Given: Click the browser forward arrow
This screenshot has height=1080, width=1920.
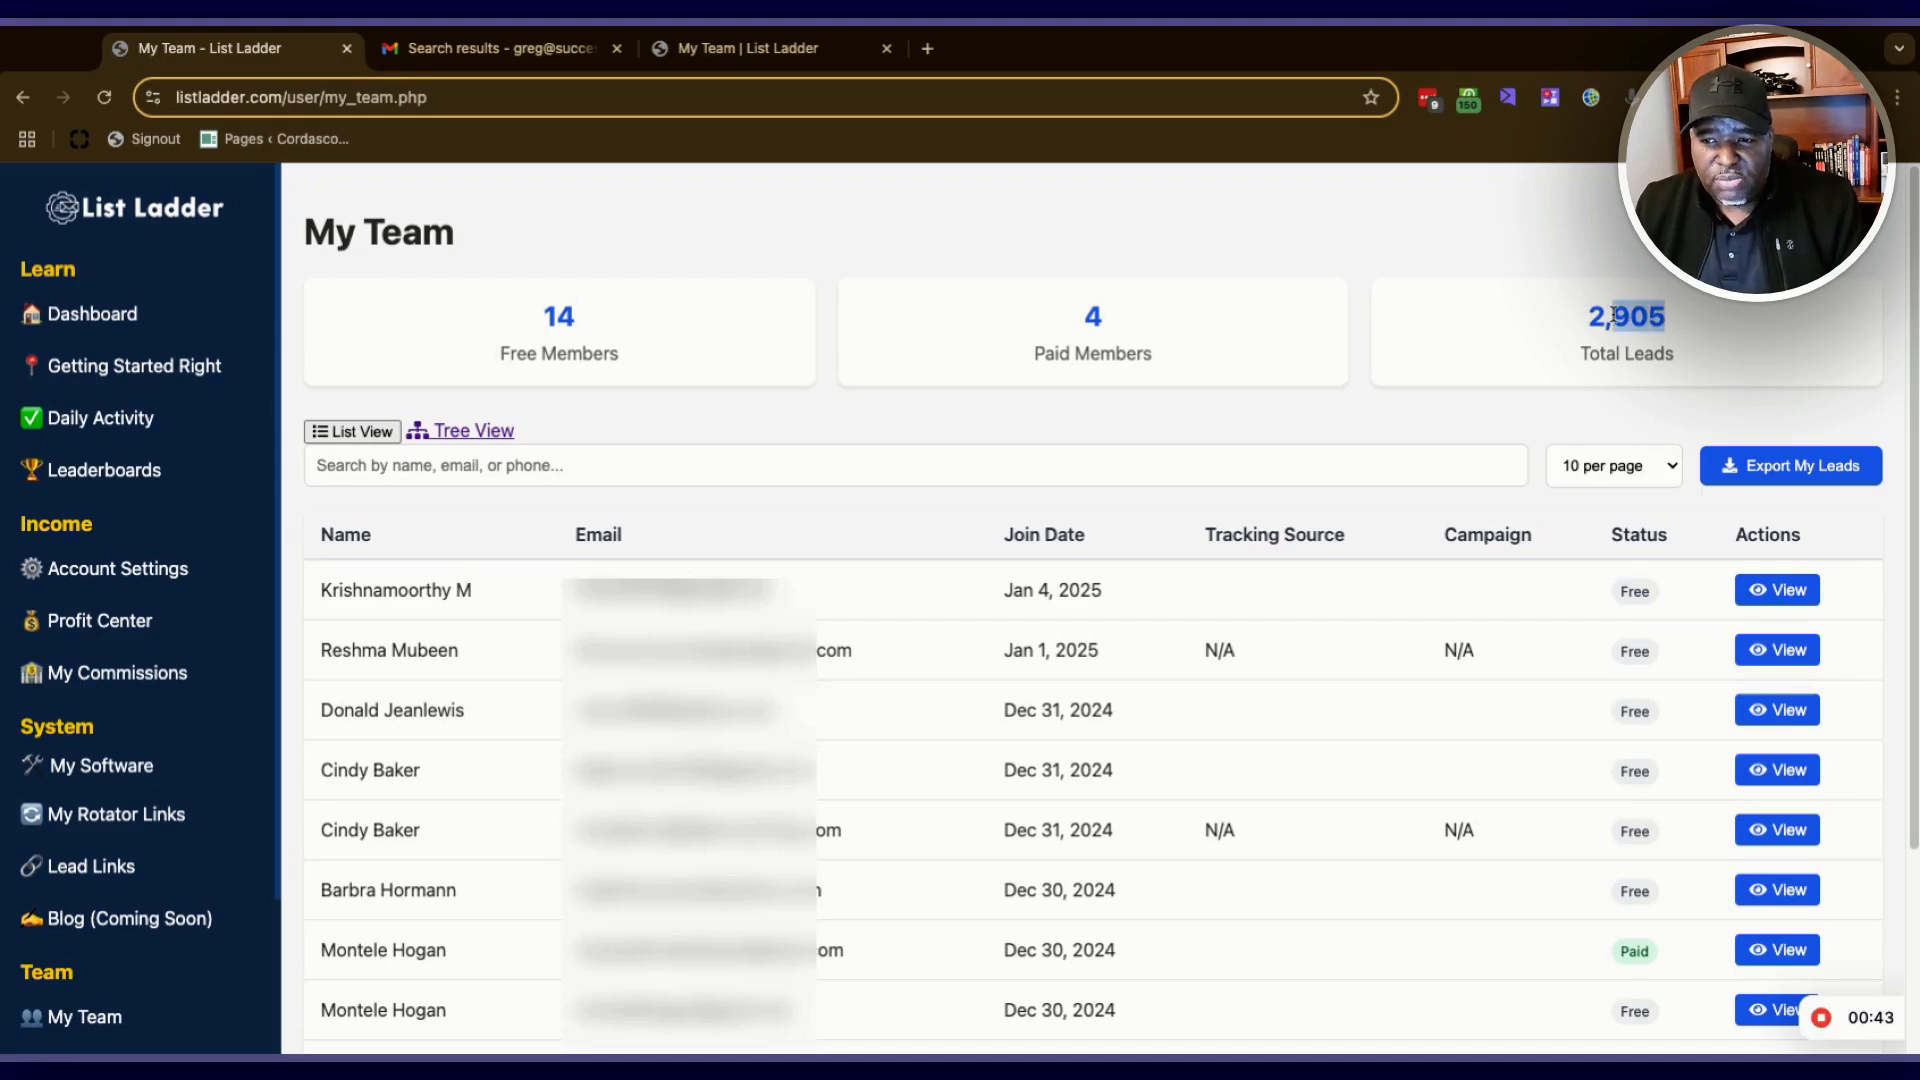Looking at the screenshot, I should tap(63, 97).
